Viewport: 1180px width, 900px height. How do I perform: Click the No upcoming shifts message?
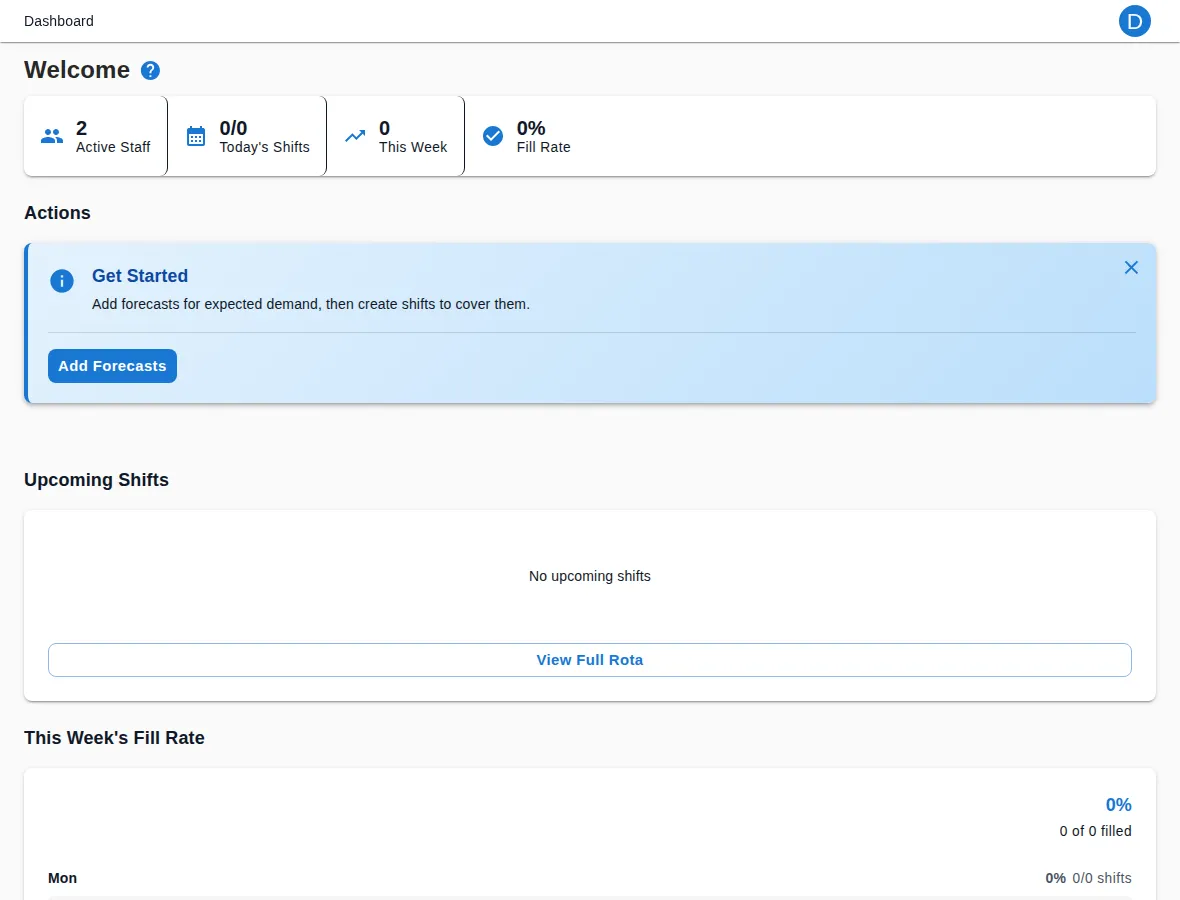coord(590,576)
